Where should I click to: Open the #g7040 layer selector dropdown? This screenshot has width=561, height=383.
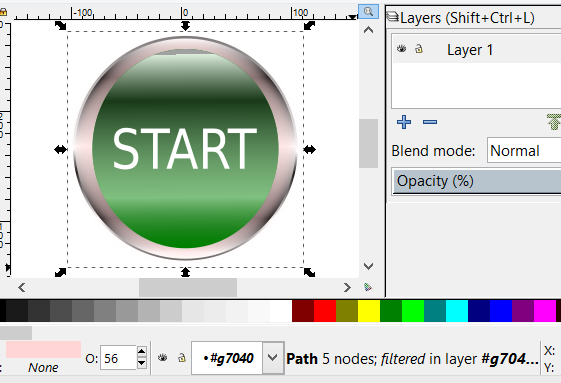238,358
